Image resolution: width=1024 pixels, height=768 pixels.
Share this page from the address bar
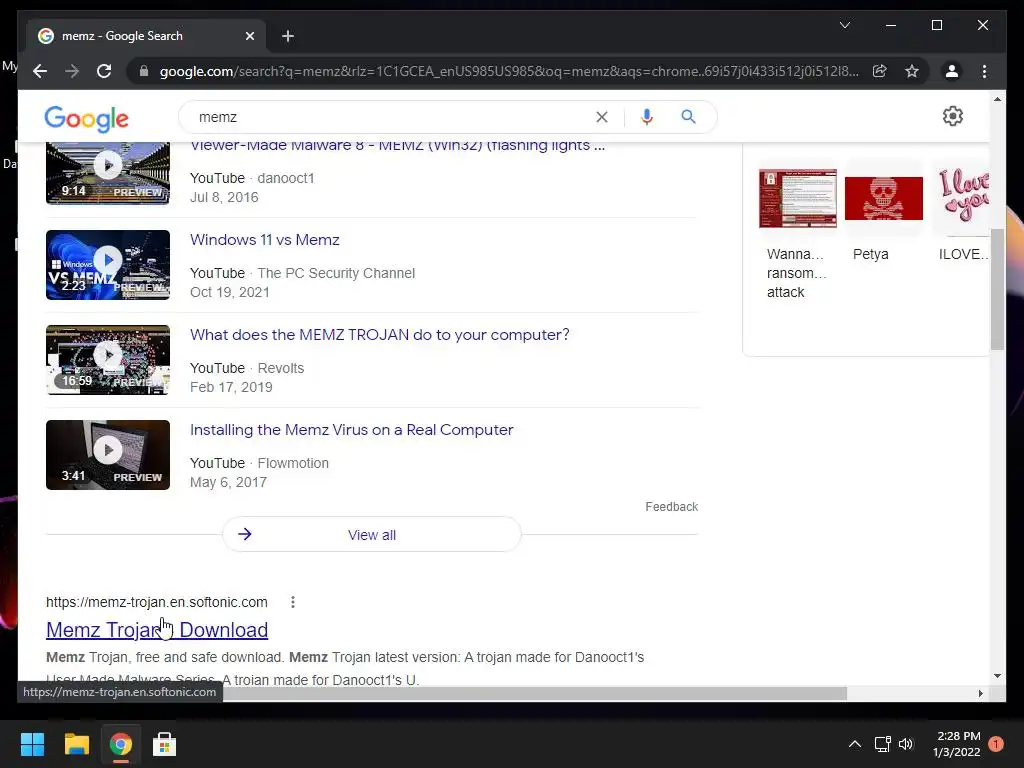point(880,71)
